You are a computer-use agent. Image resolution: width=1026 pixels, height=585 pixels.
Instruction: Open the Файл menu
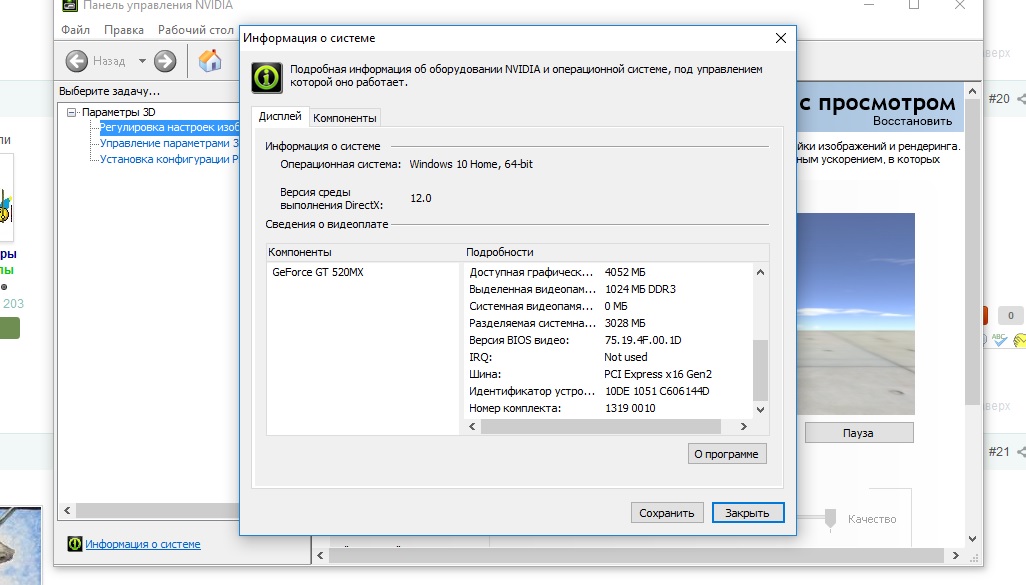point(75,29)
